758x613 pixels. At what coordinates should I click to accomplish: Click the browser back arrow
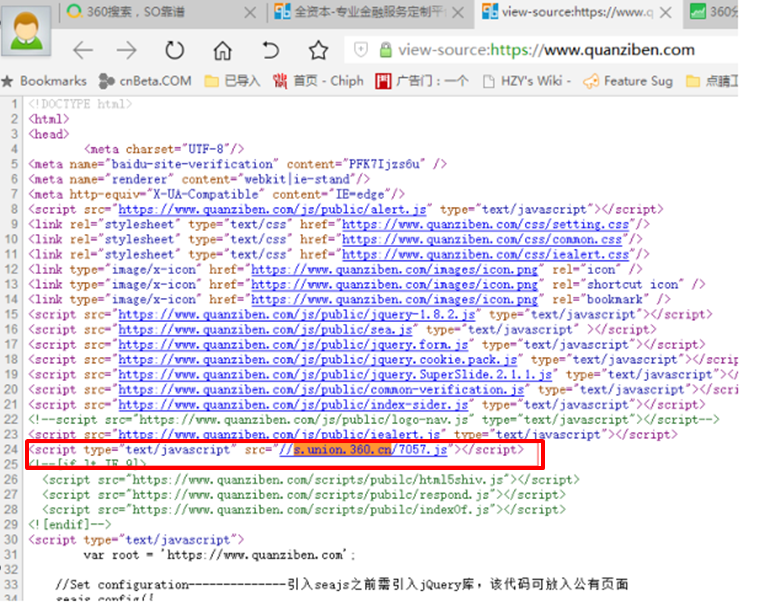click(82, 50)
